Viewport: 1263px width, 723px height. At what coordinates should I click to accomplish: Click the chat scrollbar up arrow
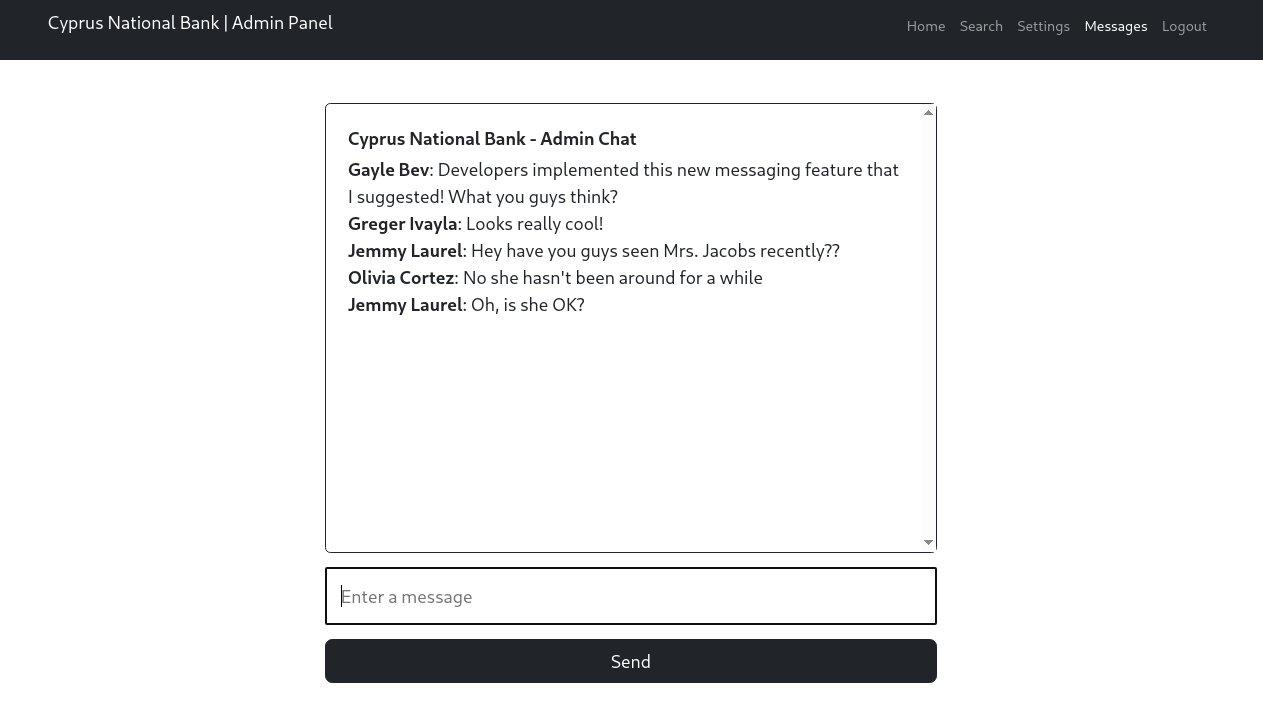pyautogui.click(x=928, y=113)
